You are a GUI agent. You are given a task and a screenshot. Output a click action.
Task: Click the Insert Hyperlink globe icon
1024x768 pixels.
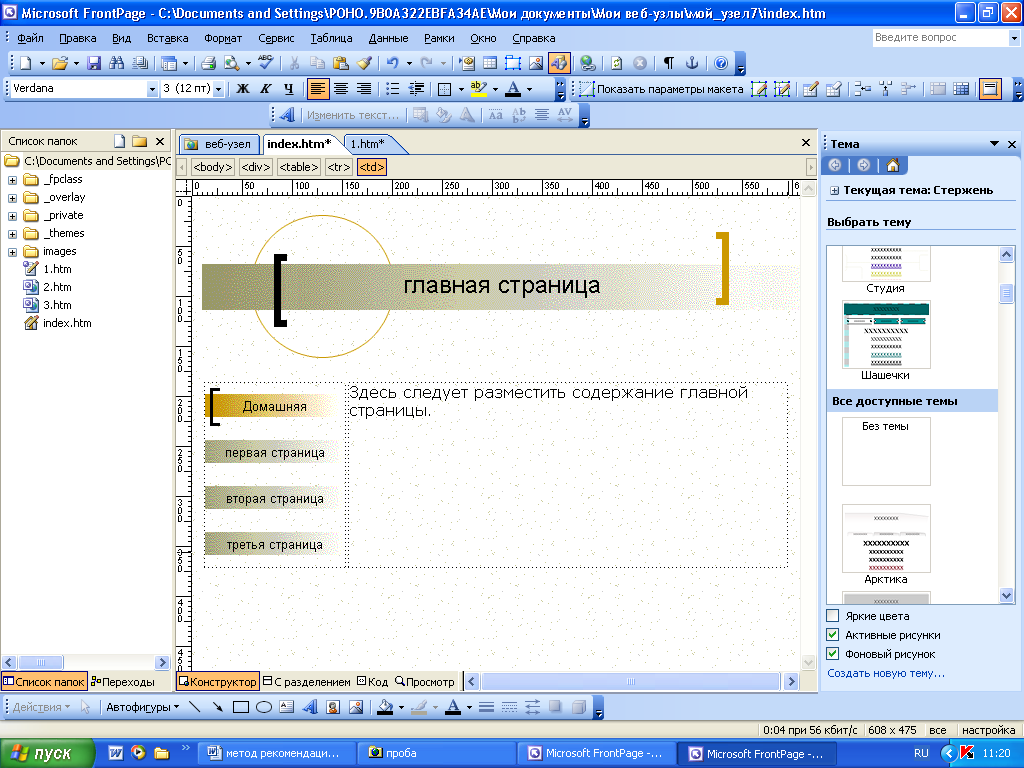pos(588,63)
